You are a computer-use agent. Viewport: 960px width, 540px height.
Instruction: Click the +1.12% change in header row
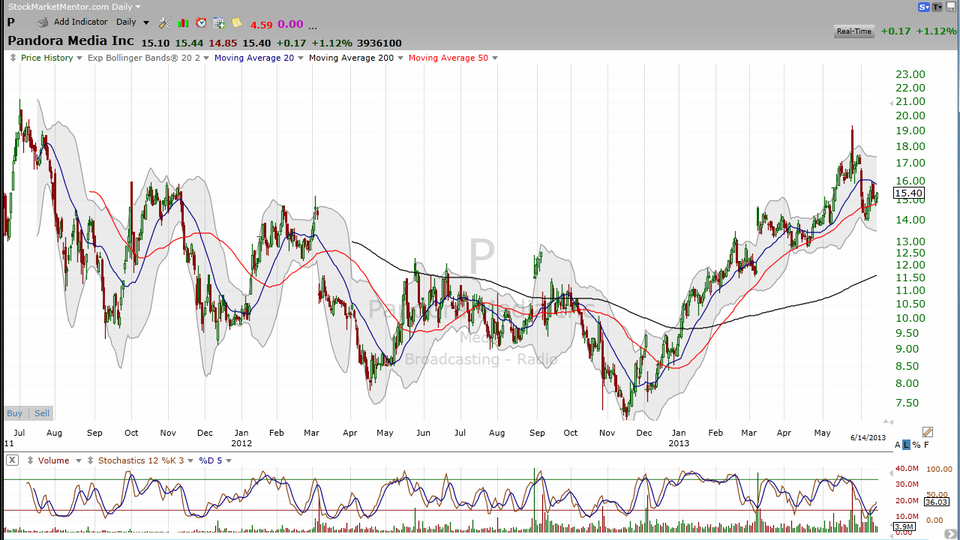[331, 43]
